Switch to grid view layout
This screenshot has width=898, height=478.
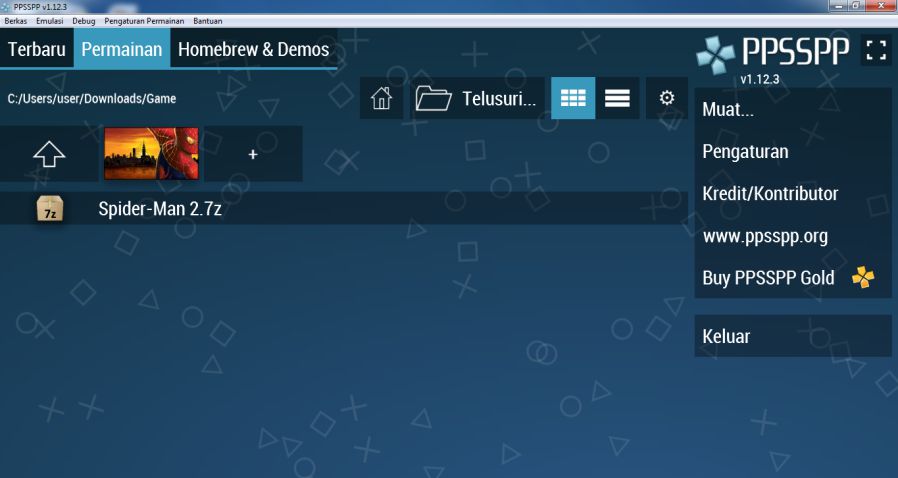(573, 98)
